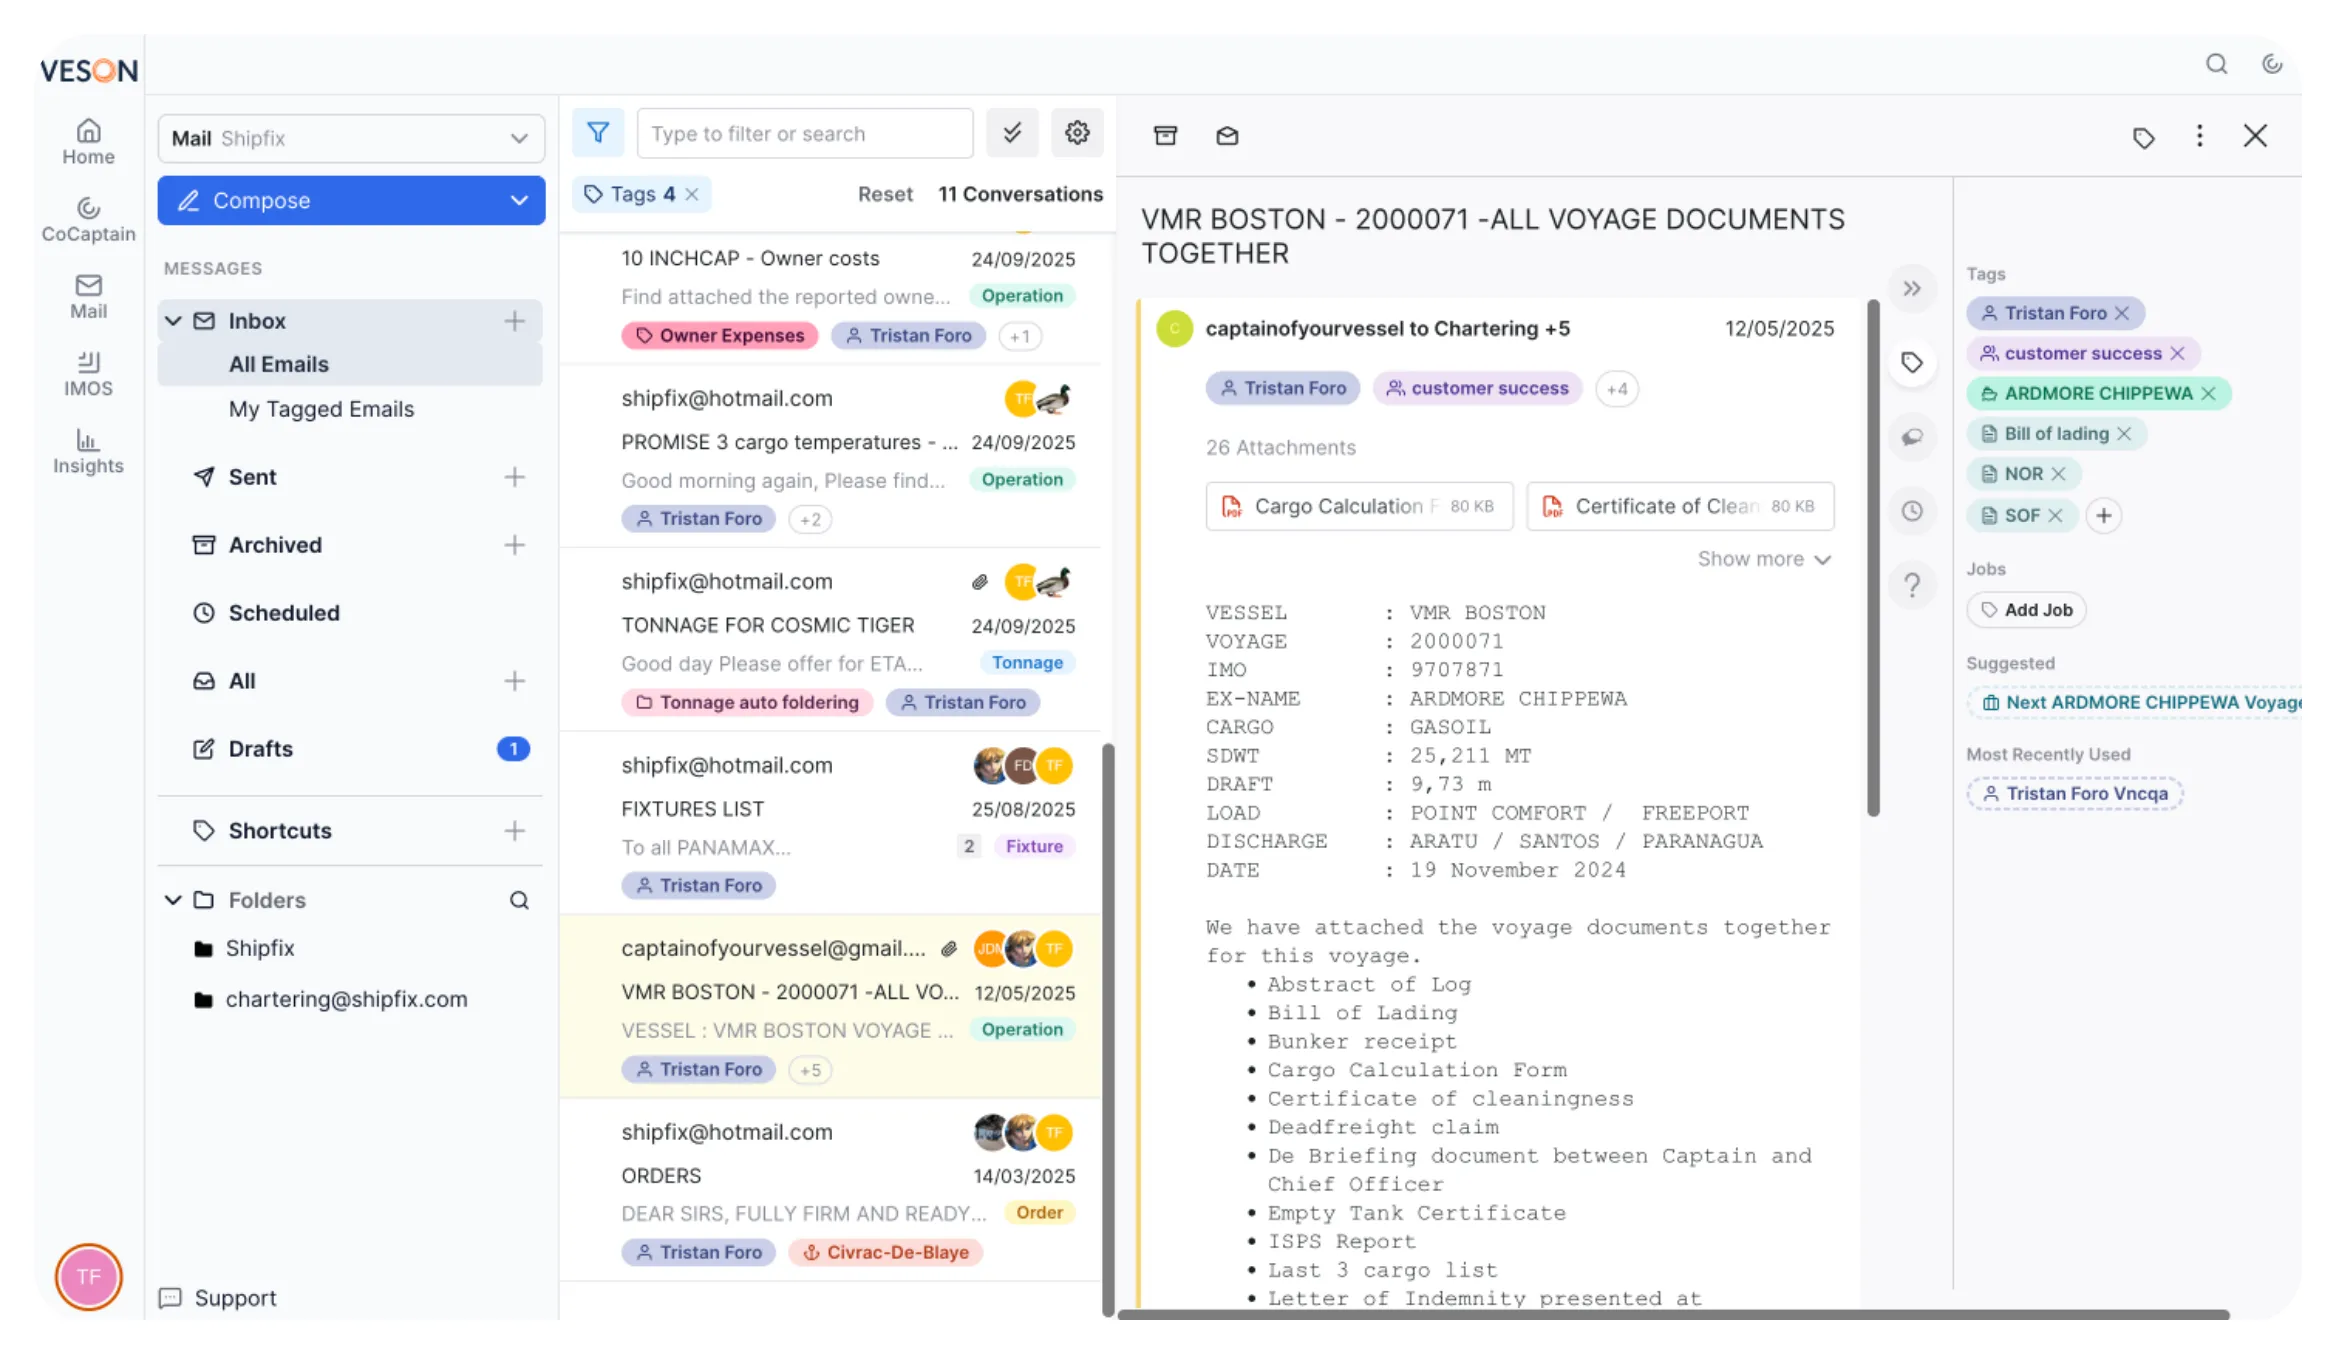The height and width of the screenshot is (1356, 2334).
Task: Open the Certificate of Clean PDF attachment
Action: point(1680,506)
